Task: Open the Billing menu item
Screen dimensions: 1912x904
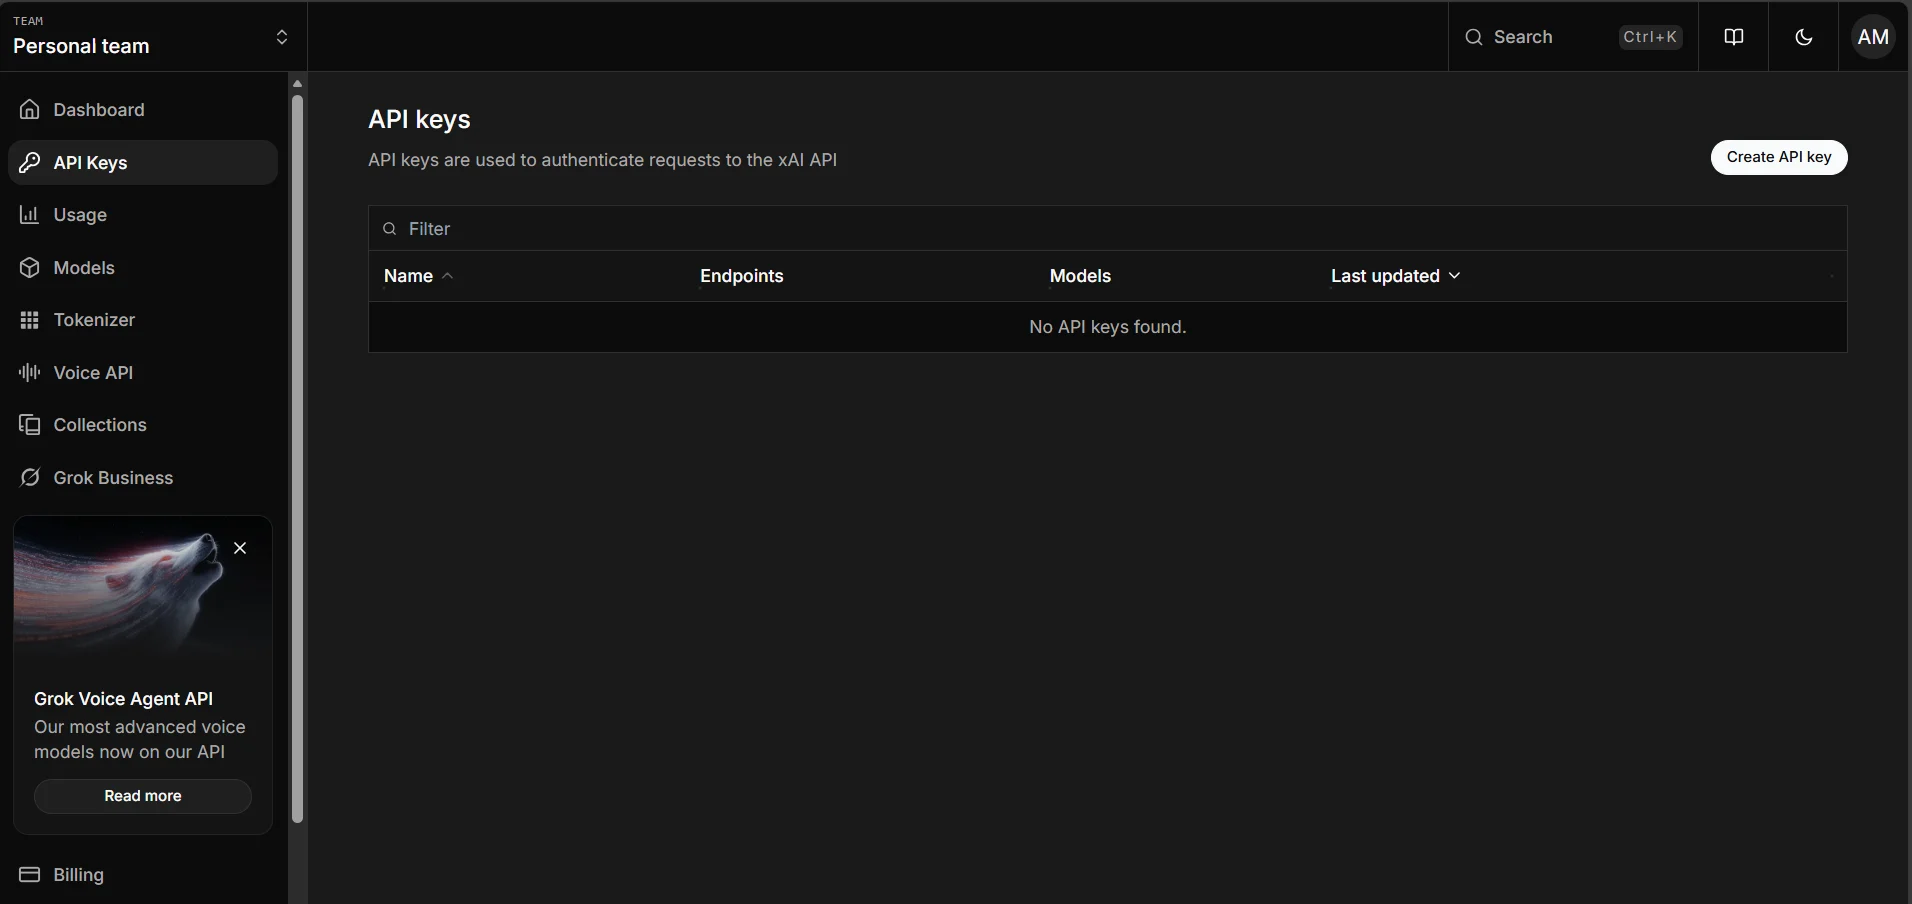Action: (78, 875)
